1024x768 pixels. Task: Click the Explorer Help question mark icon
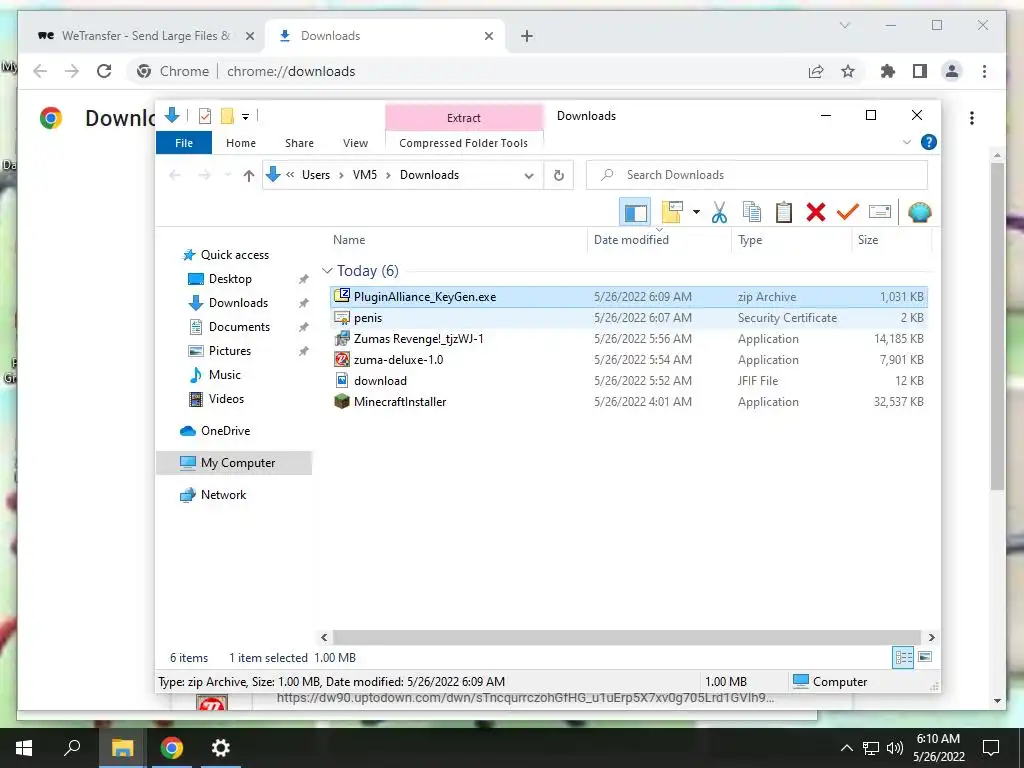coord(929,142)
